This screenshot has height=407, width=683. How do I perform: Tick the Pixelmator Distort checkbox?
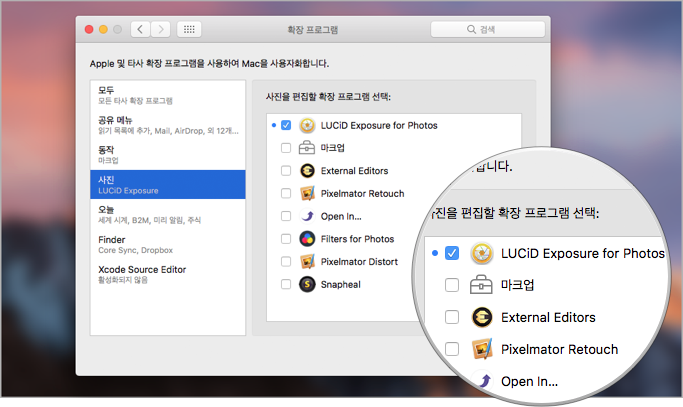[286, 261]
